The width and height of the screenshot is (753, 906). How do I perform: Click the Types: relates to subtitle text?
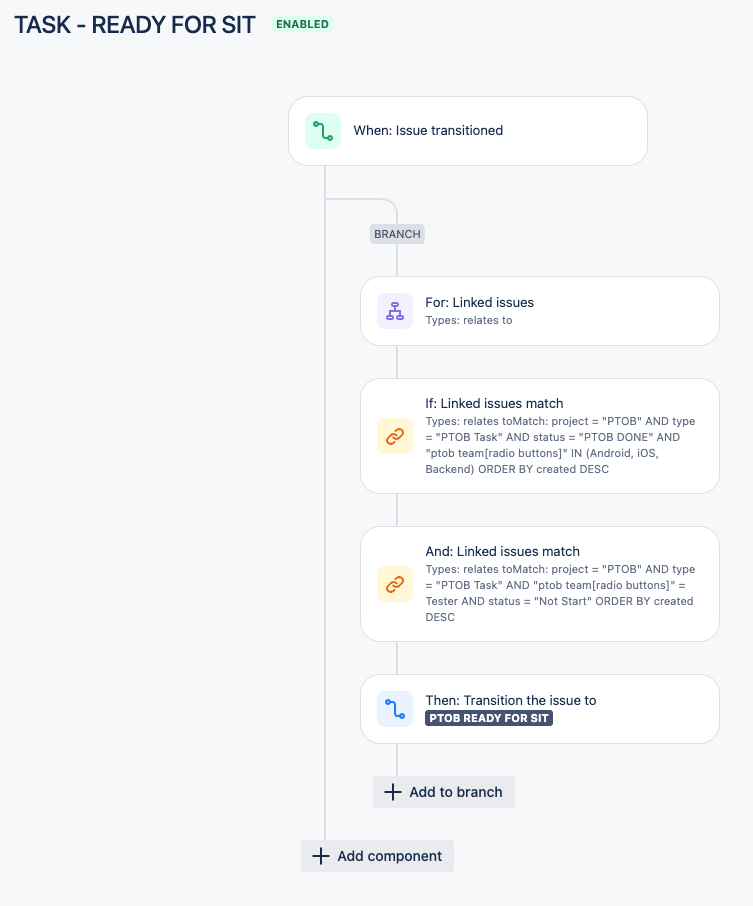(469, 320)
